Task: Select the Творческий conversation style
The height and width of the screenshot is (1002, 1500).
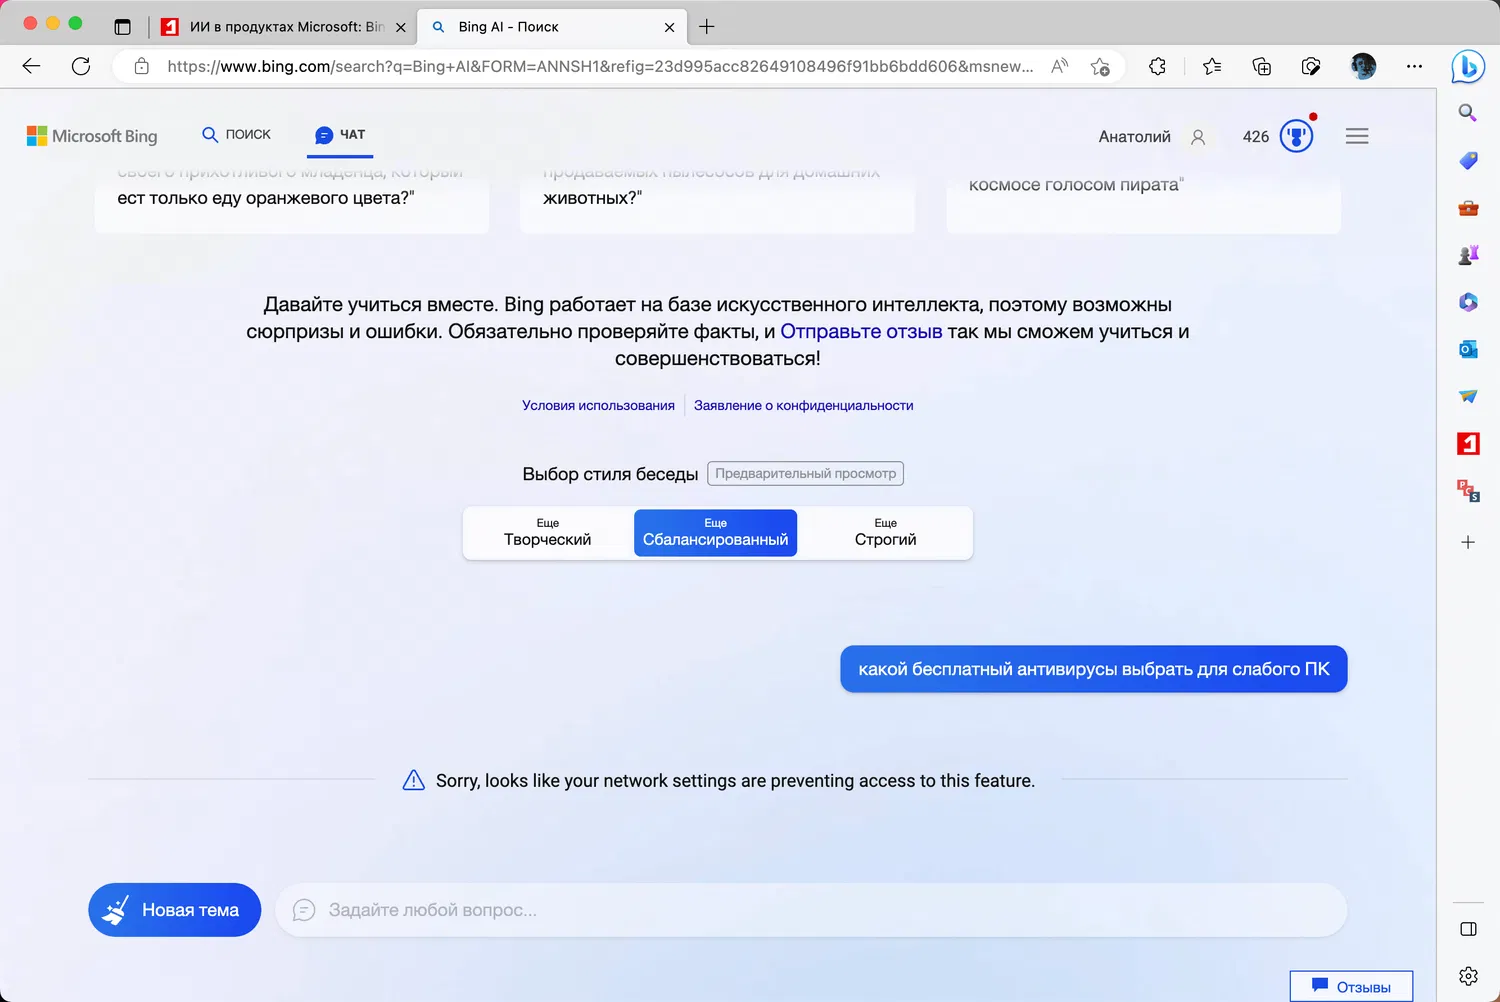Action: click(x=548, y=533)
